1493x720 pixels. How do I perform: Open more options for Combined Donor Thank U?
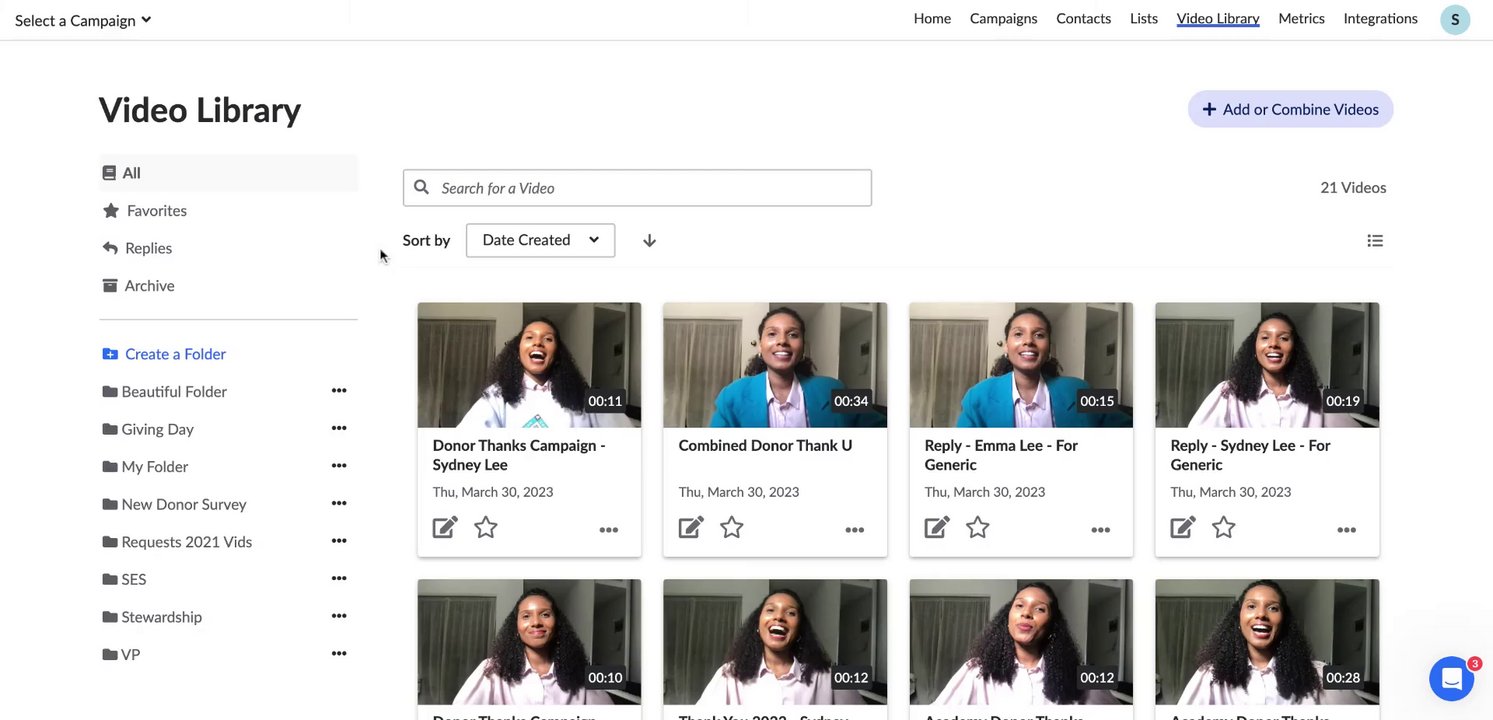point(854,530)
